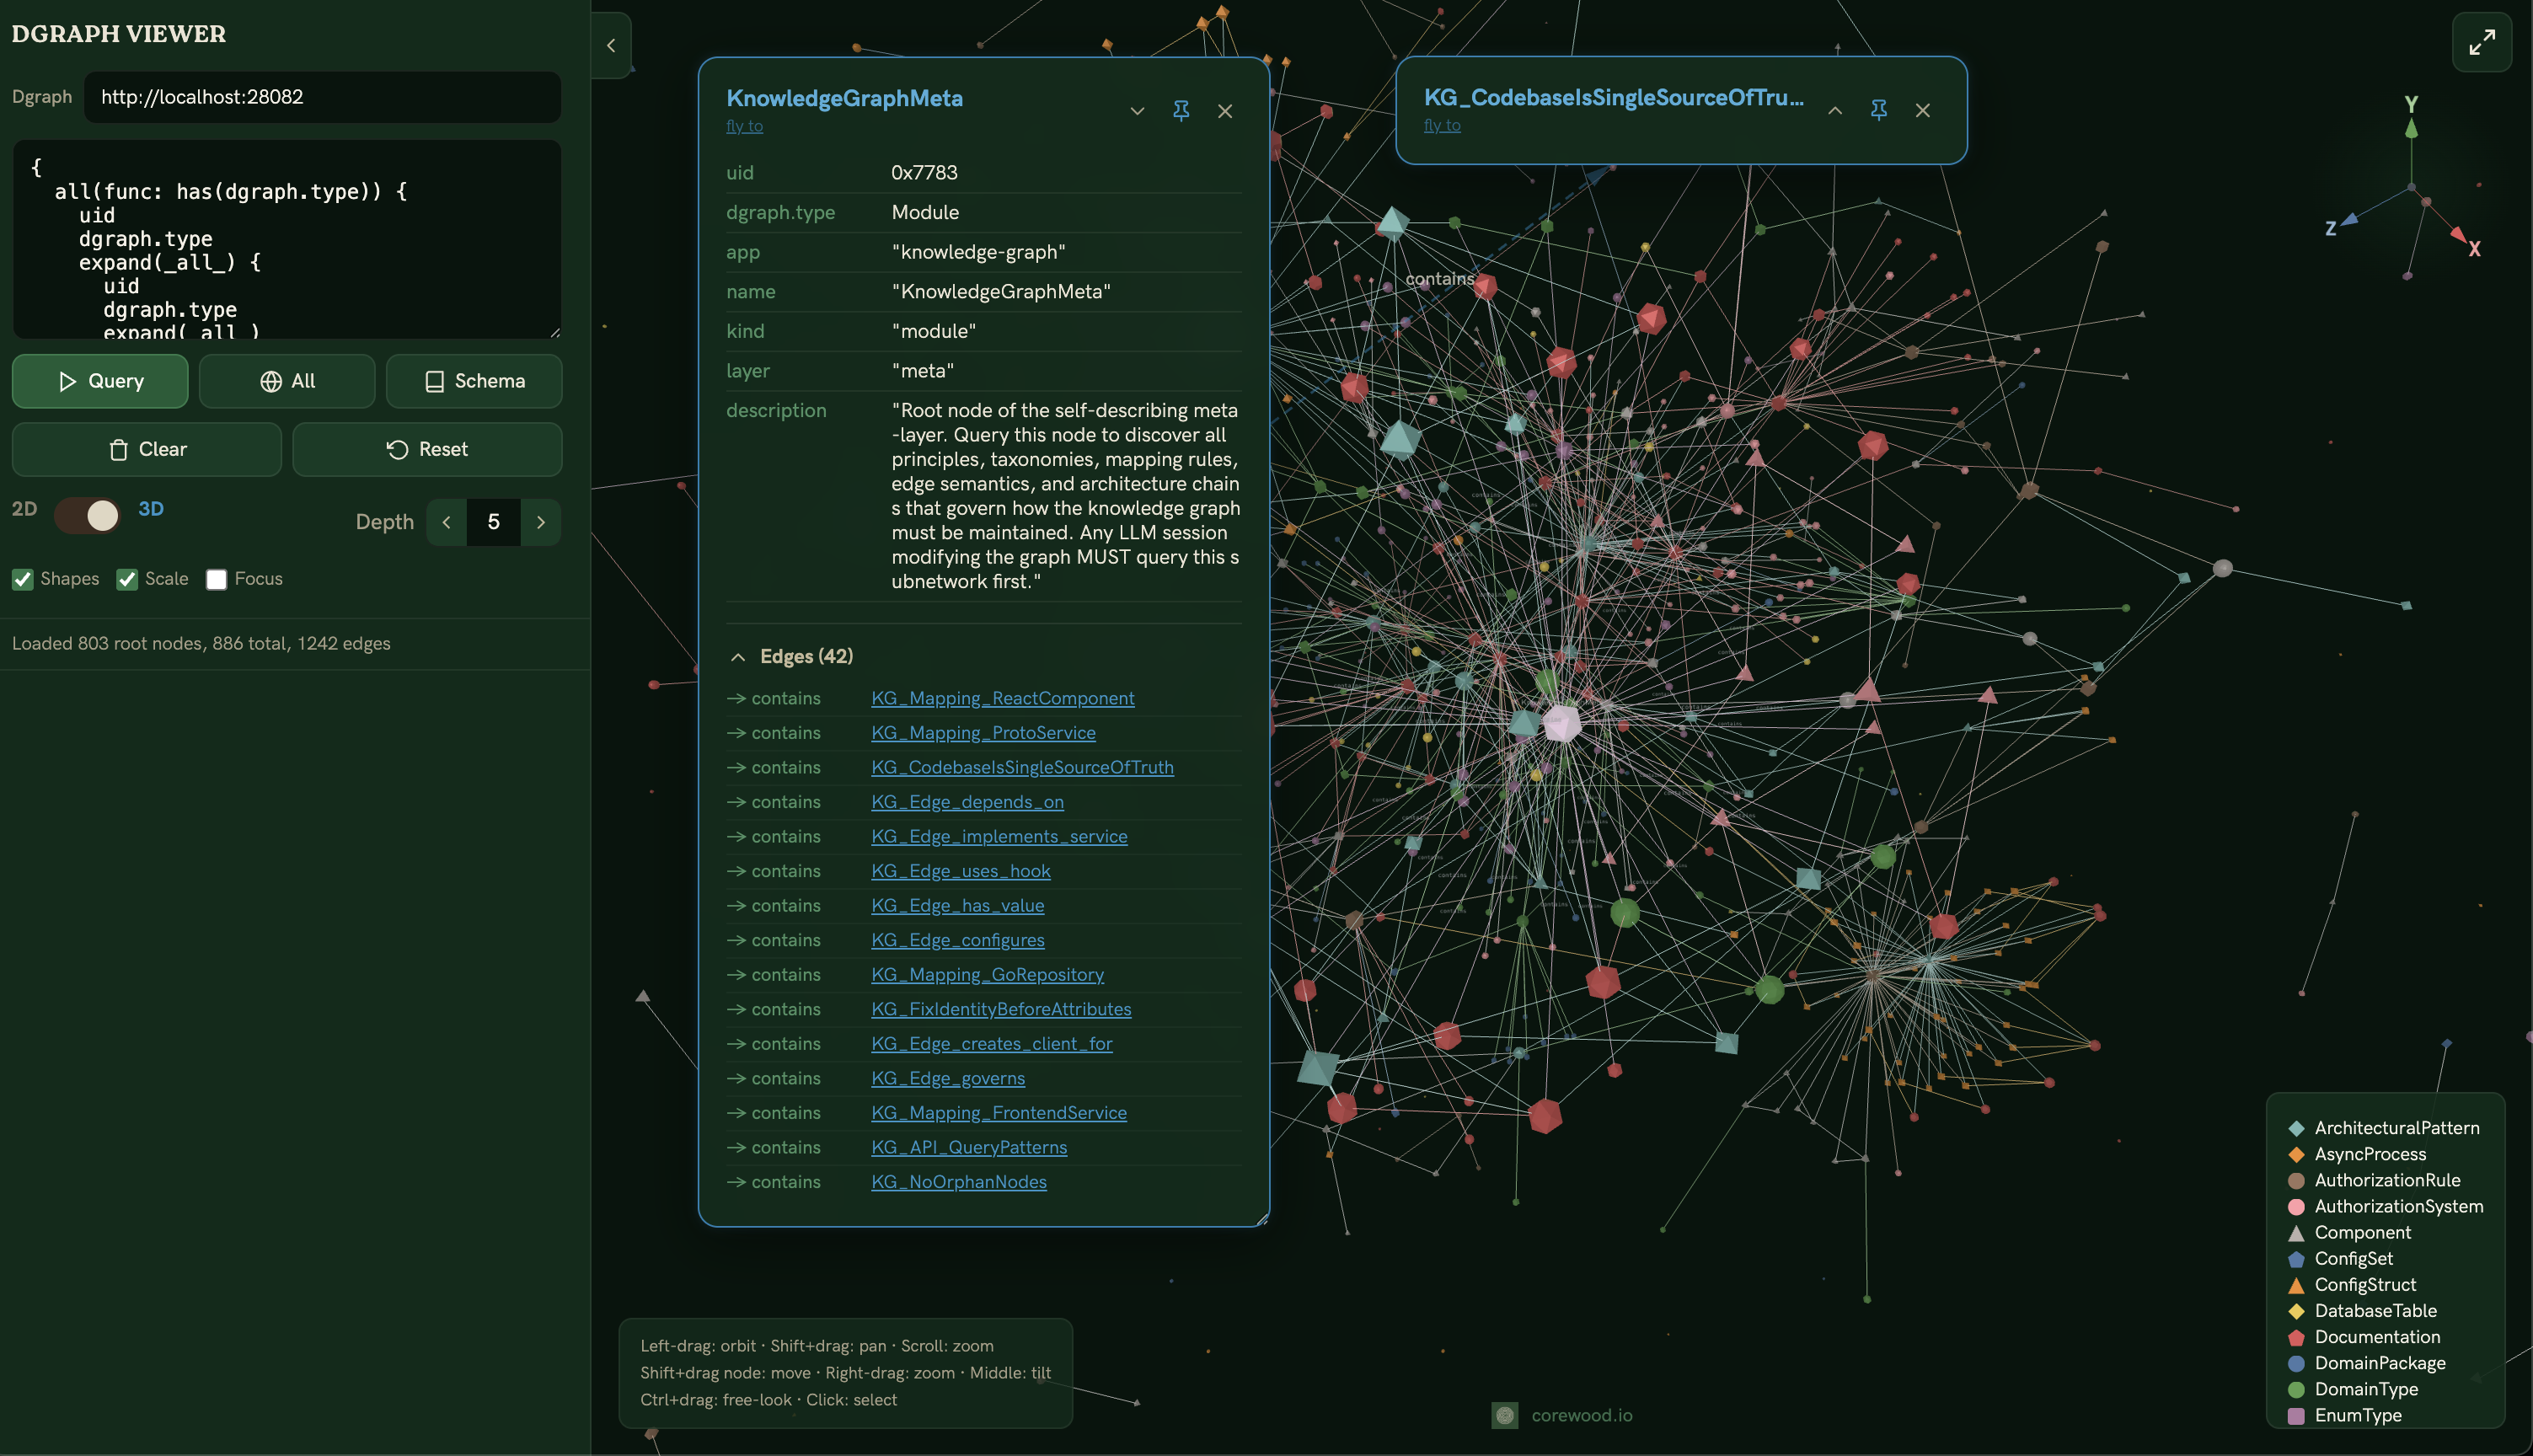2533x1456 pixels.
Task: Open the KG_Edge_has_value link
Action: (957, 905)
